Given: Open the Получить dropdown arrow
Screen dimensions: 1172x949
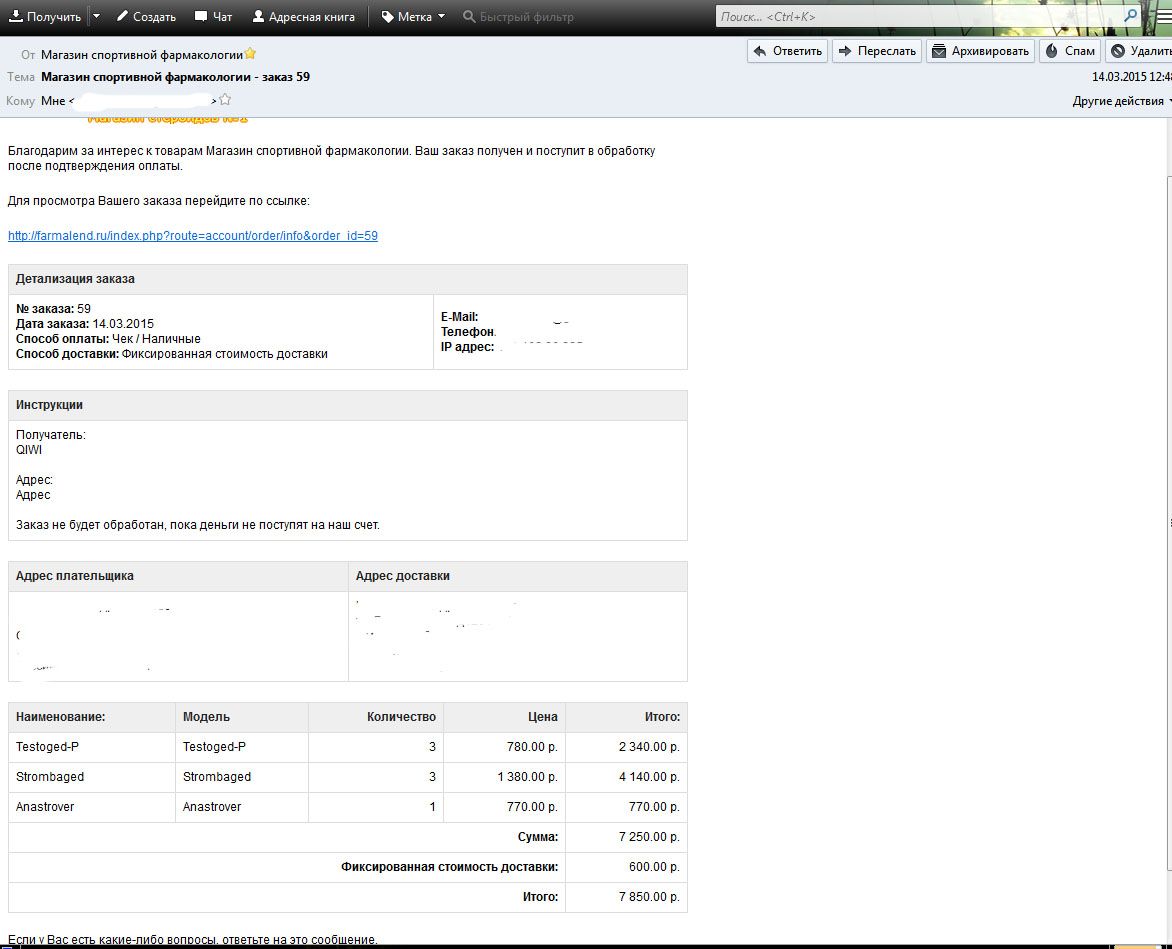Looking at the screenshot, I should 96,17.
